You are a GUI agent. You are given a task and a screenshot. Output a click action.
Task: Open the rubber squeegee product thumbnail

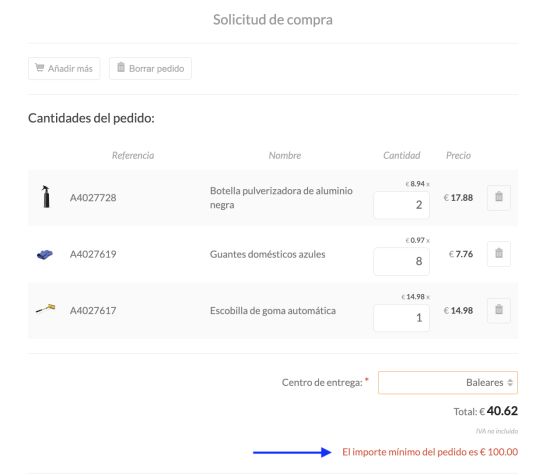pos(46,308)
